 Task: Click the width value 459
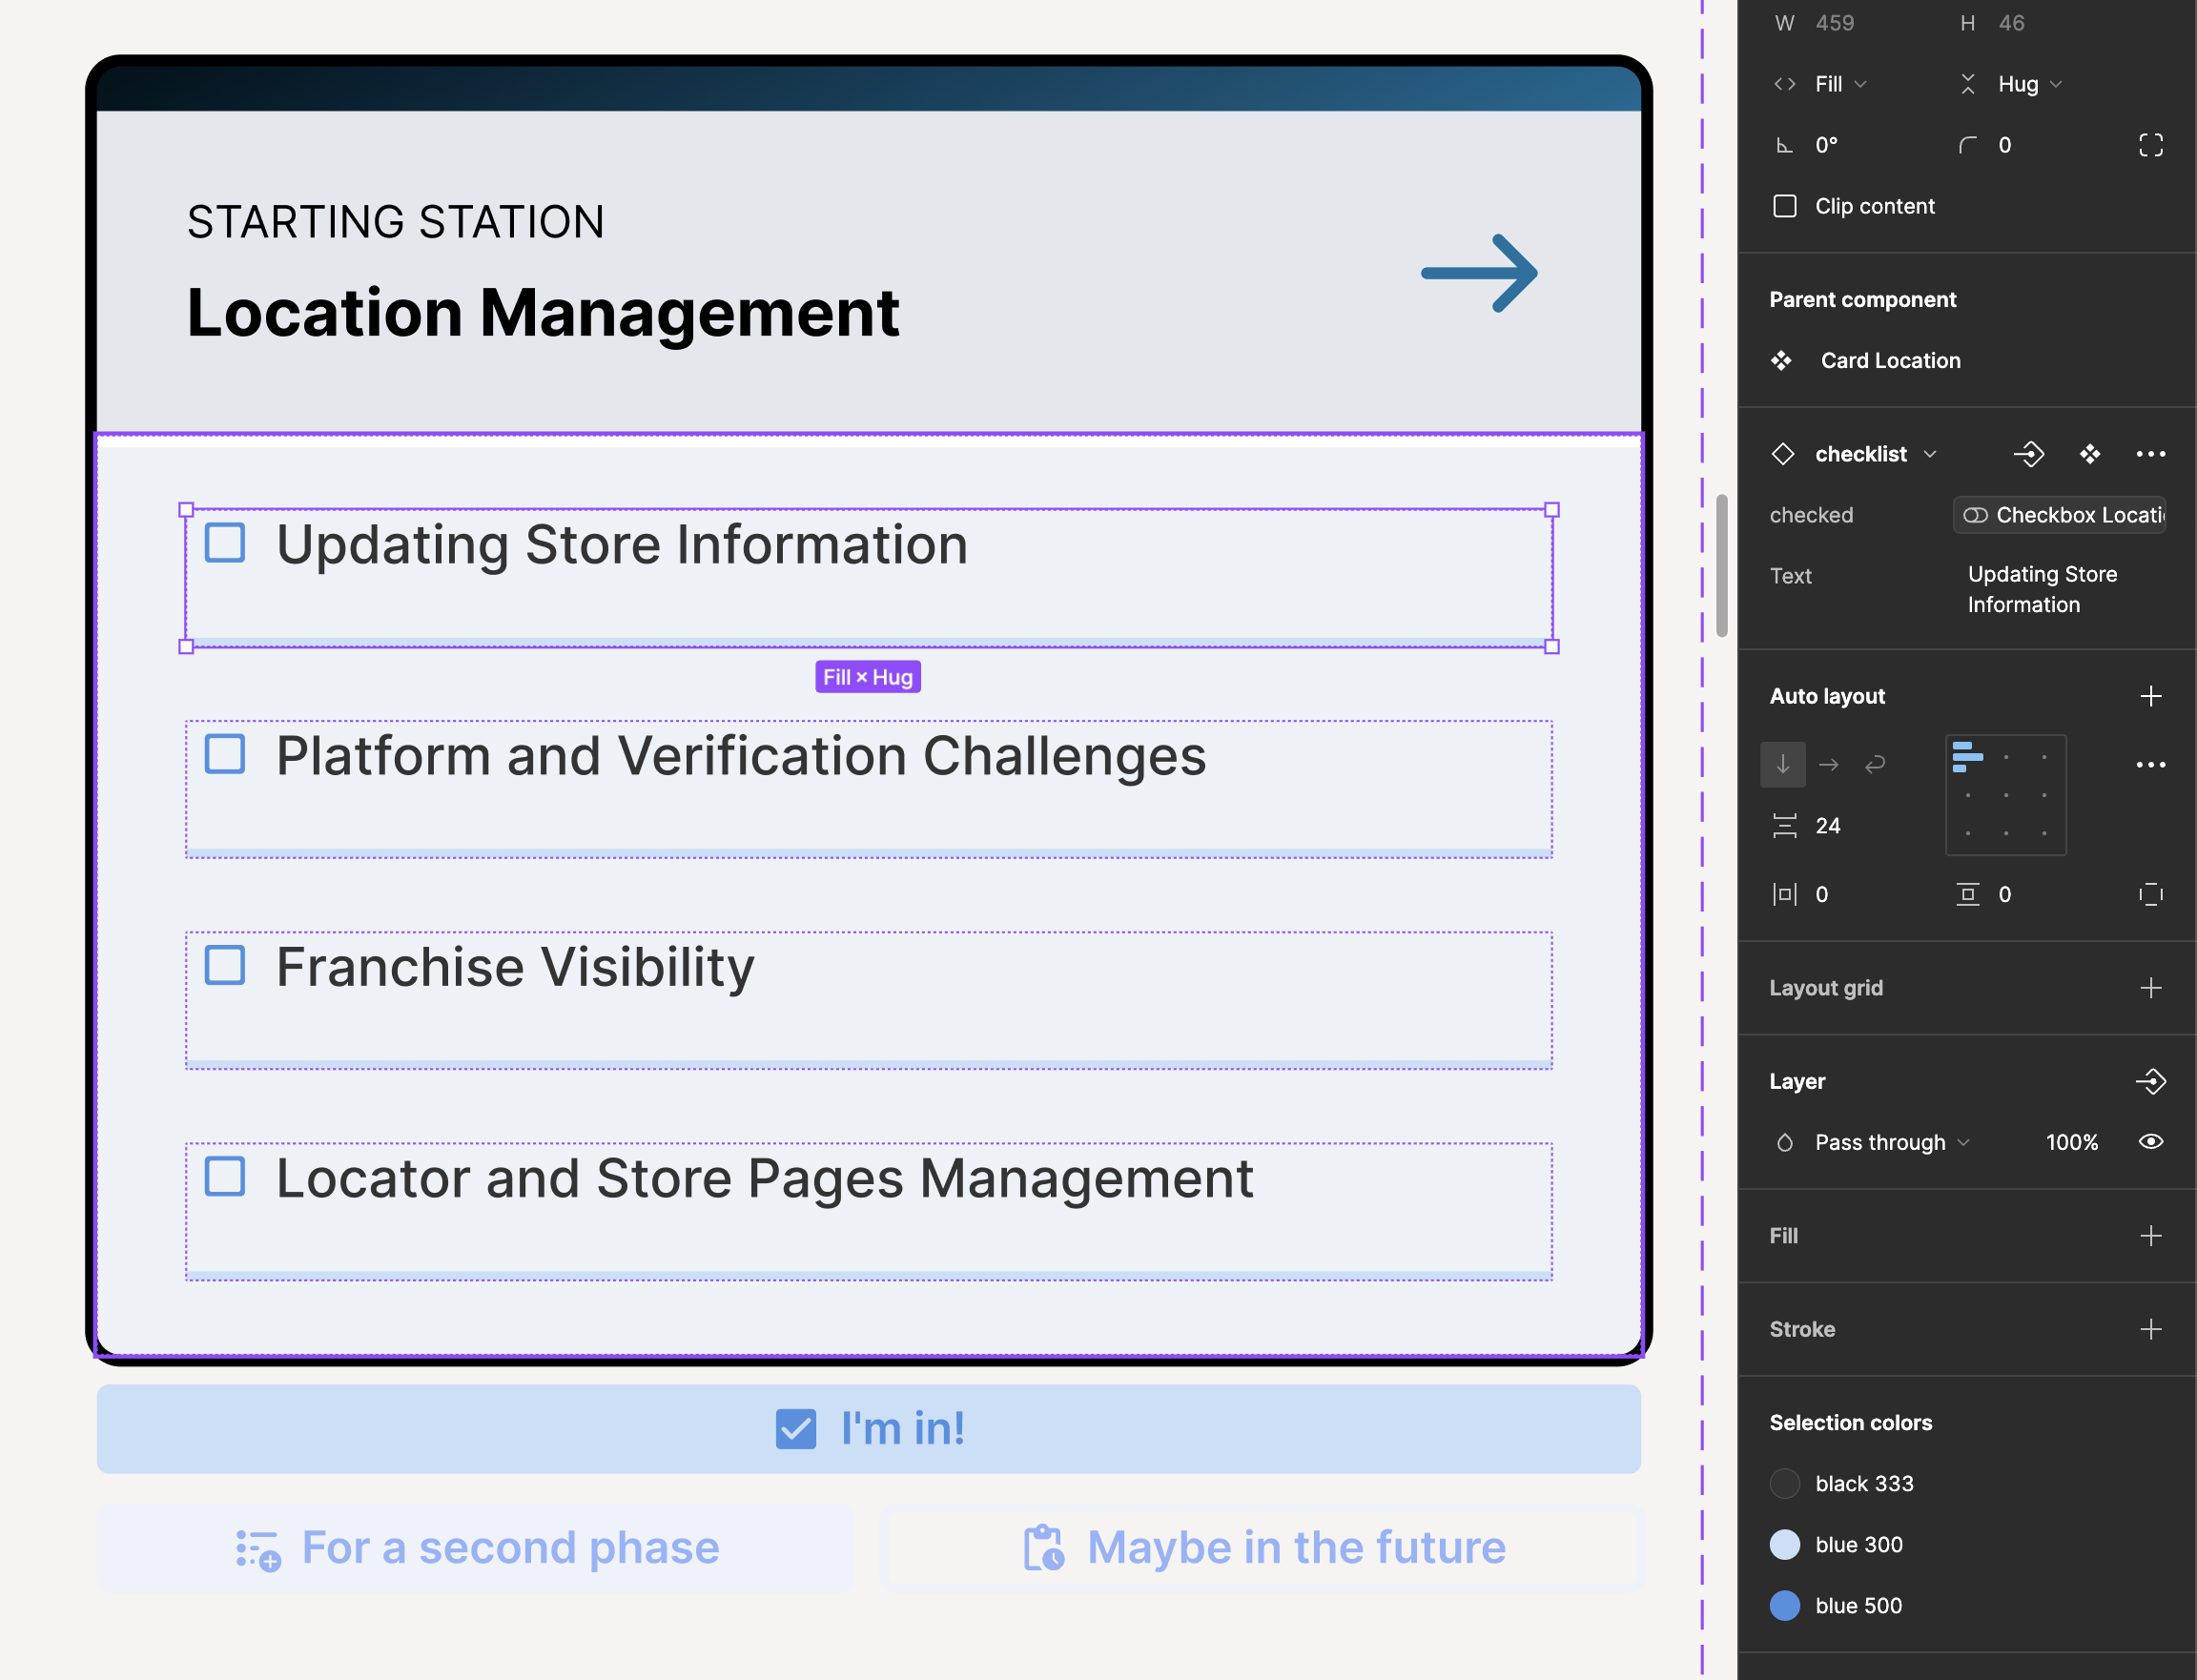[x=1834, y=23]
